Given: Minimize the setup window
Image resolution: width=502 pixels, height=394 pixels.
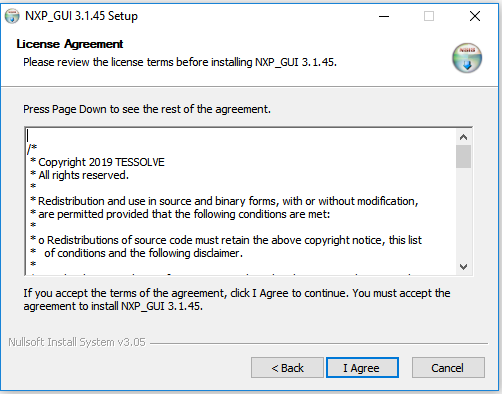Looking at the screenshot, I should coord(384,16).
